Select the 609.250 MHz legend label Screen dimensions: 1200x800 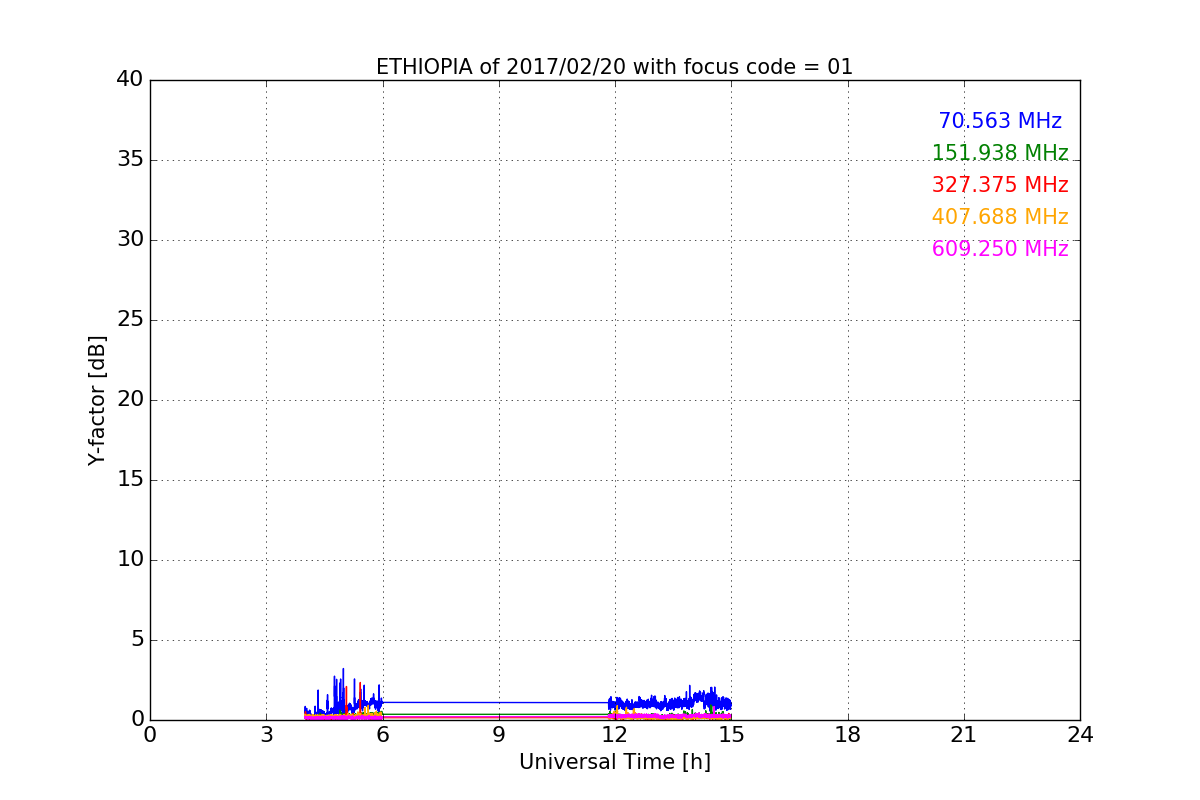coord(1000,249)
